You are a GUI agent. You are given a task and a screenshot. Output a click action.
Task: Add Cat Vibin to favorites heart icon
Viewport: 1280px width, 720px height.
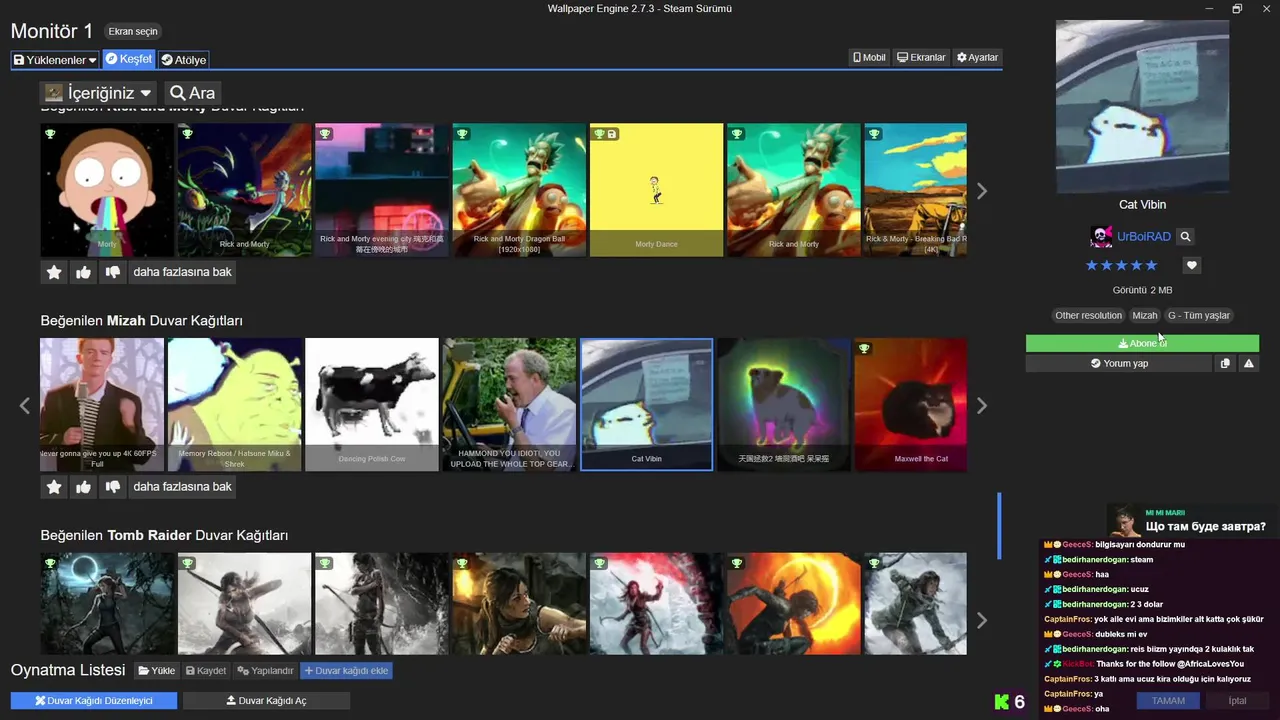1191,265
